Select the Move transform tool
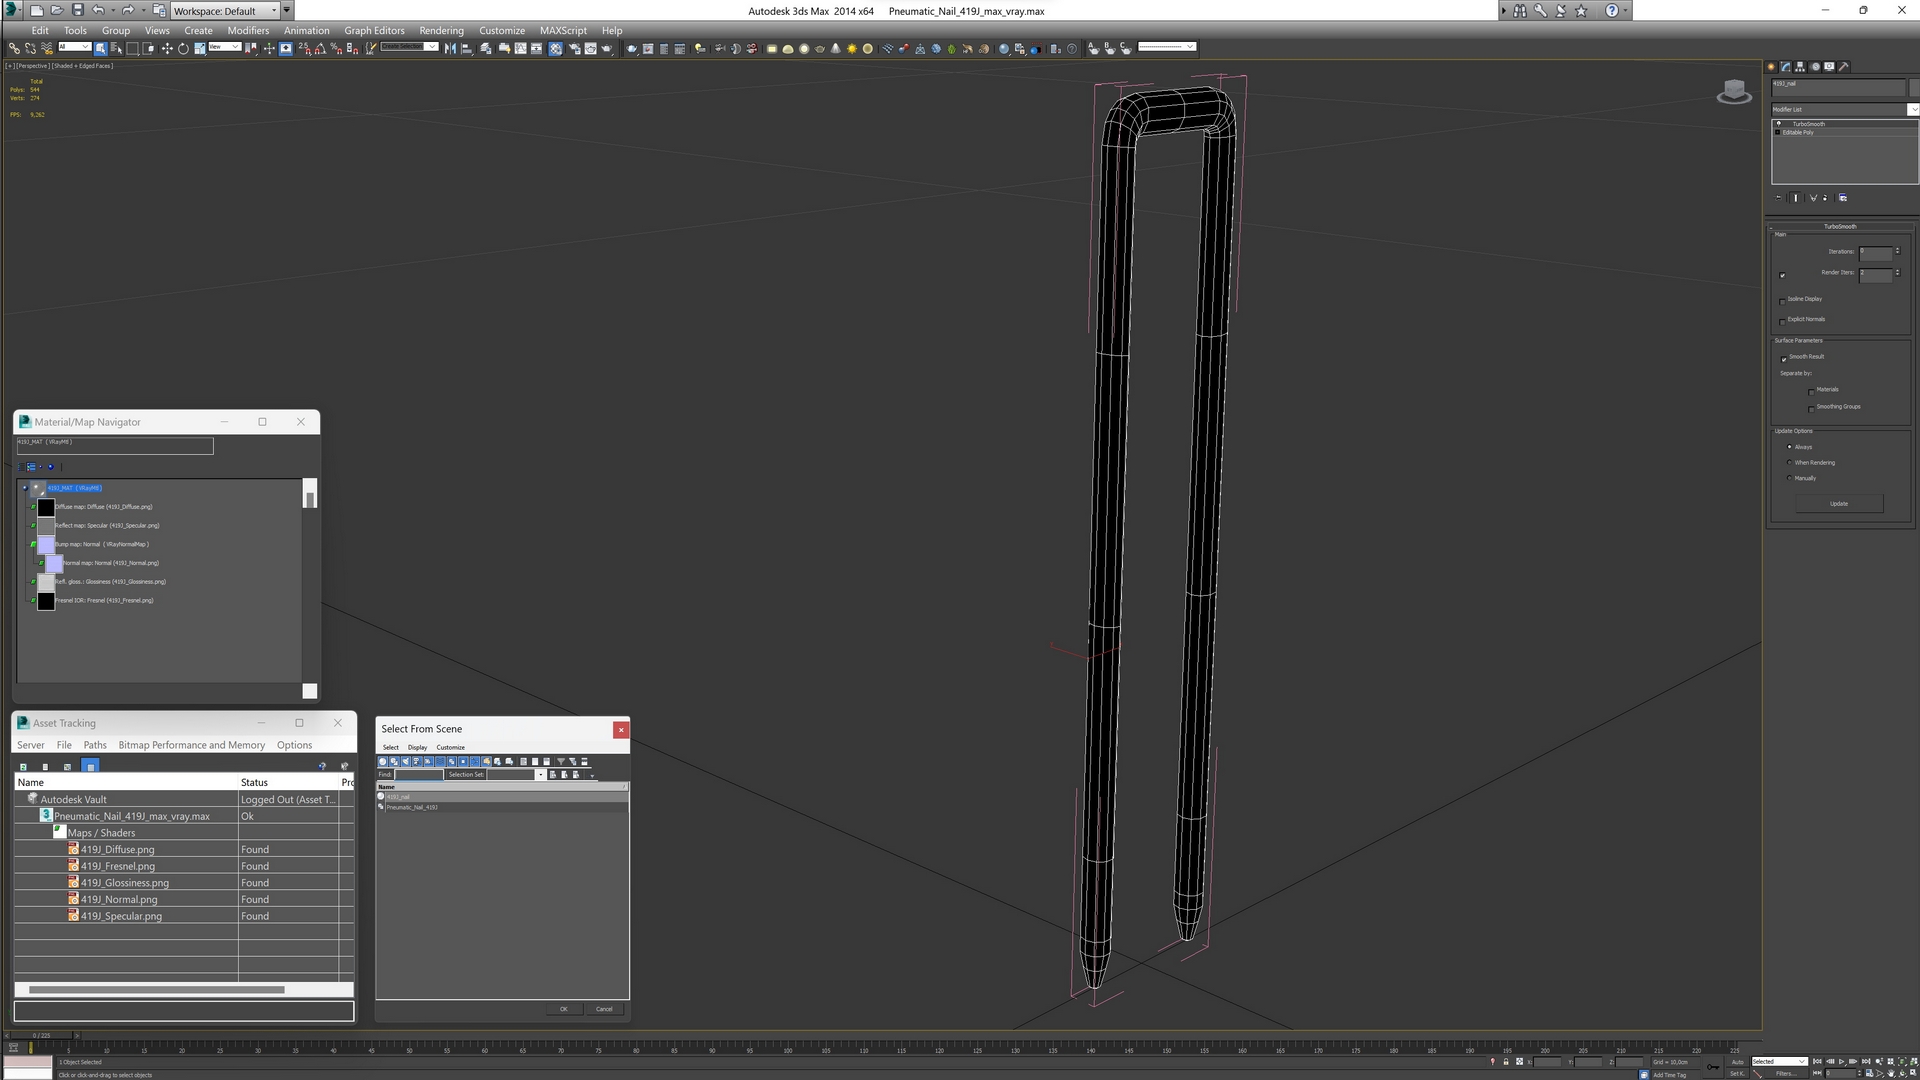 coord(167,48)
